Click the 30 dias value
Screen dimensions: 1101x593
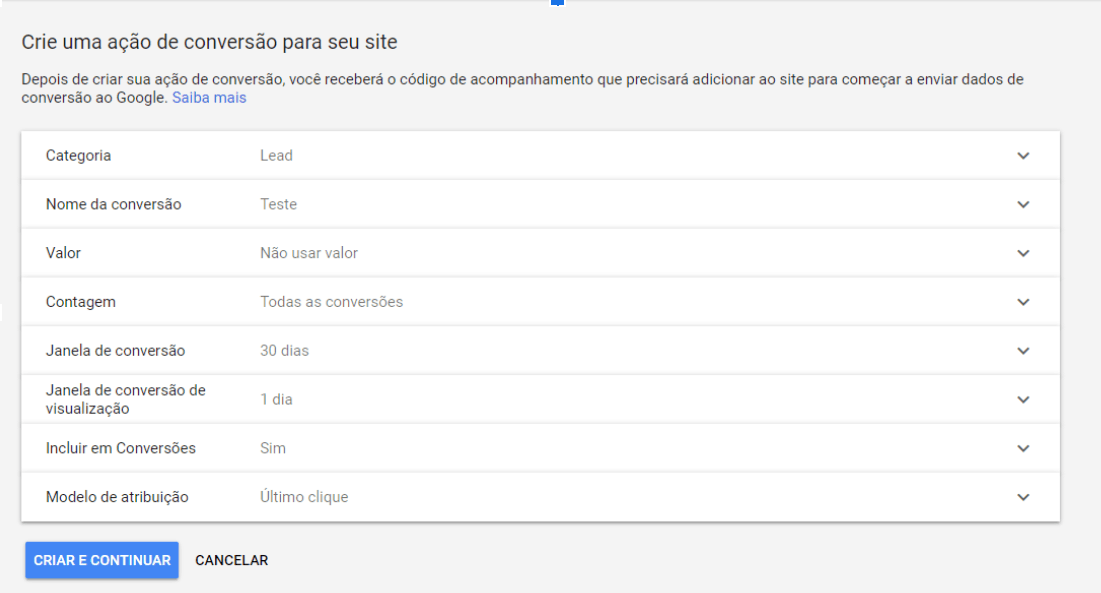coord(284,350)
